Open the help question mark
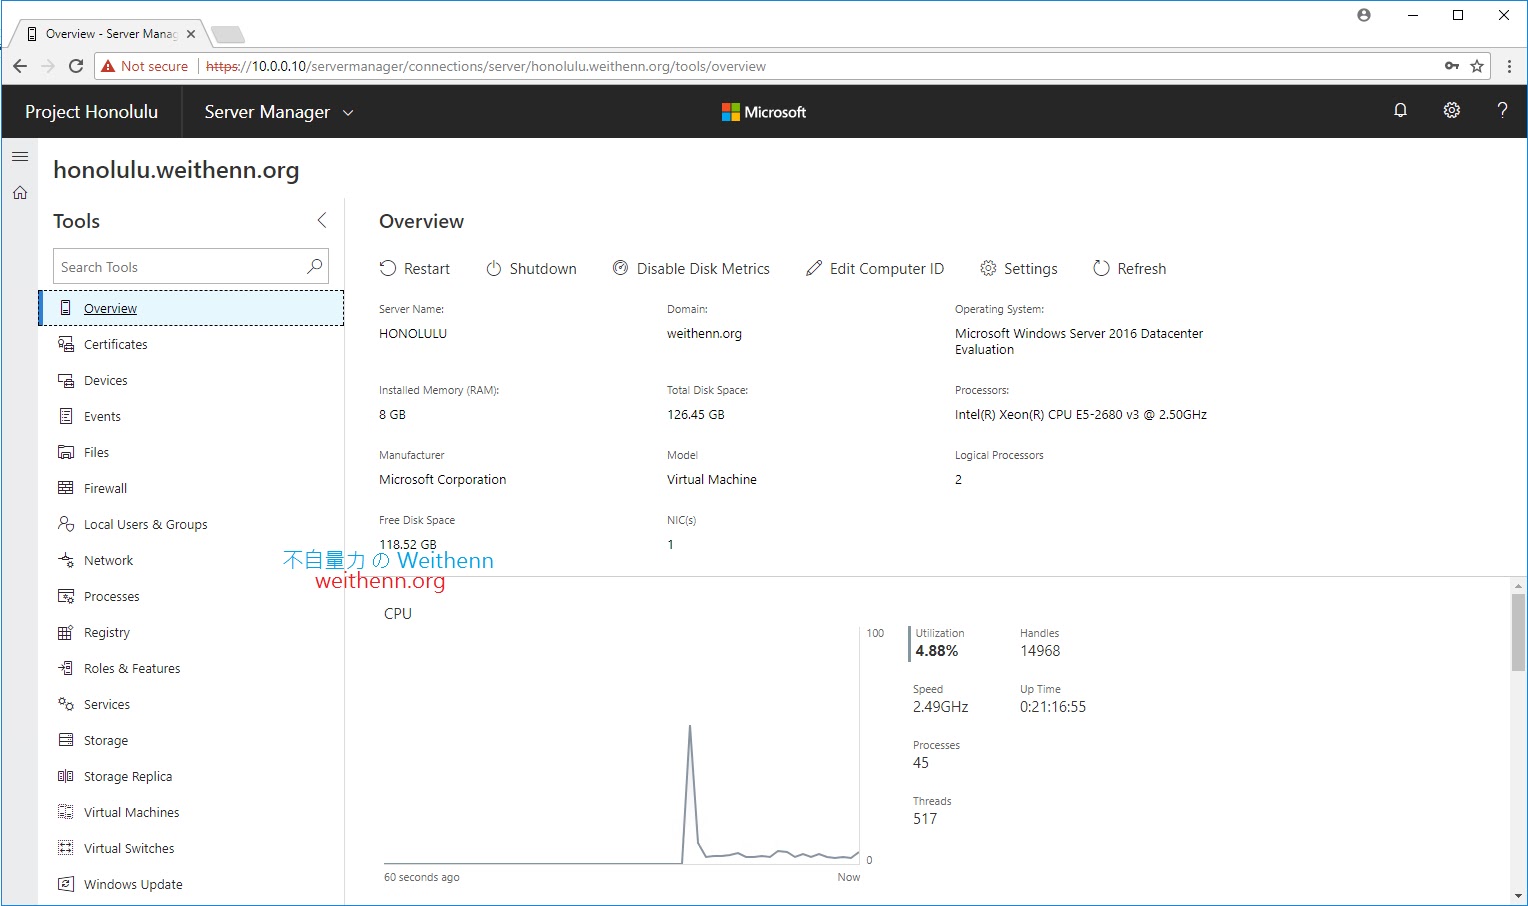Viewport: 1528px width, 906px height. 1502,111
